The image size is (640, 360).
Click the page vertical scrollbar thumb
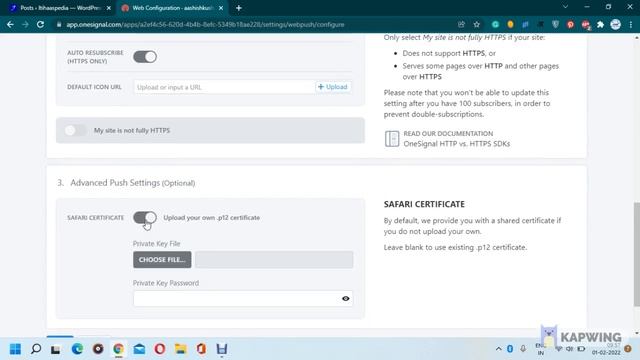(x=636, y=254)
